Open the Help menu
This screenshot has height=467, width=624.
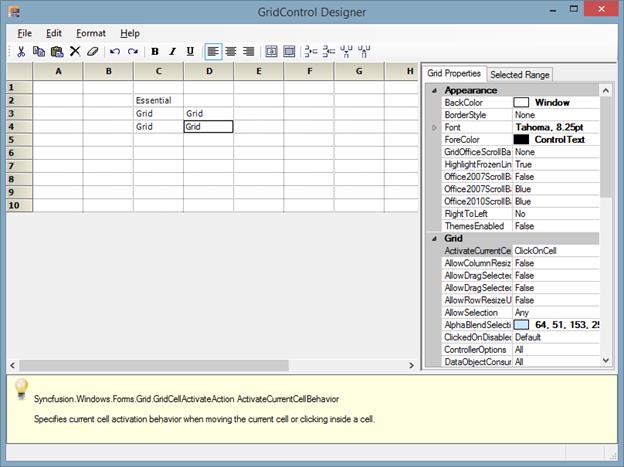click(130, 33)
